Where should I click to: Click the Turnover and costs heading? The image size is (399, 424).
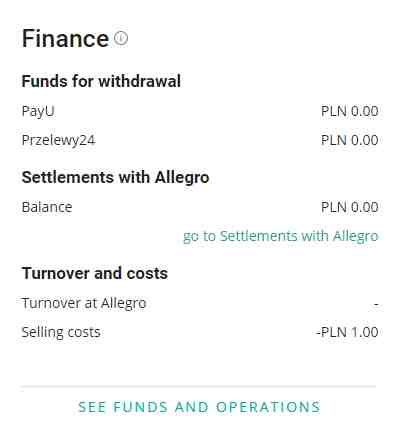[95, 274]
